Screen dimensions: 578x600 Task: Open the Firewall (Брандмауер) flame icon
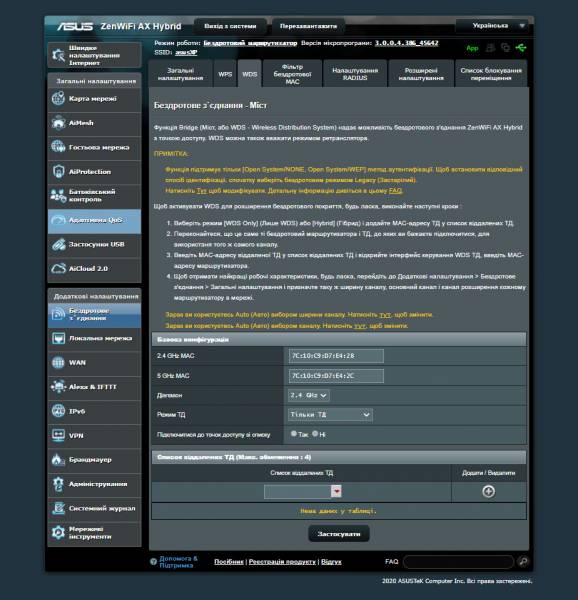(59, 460)
